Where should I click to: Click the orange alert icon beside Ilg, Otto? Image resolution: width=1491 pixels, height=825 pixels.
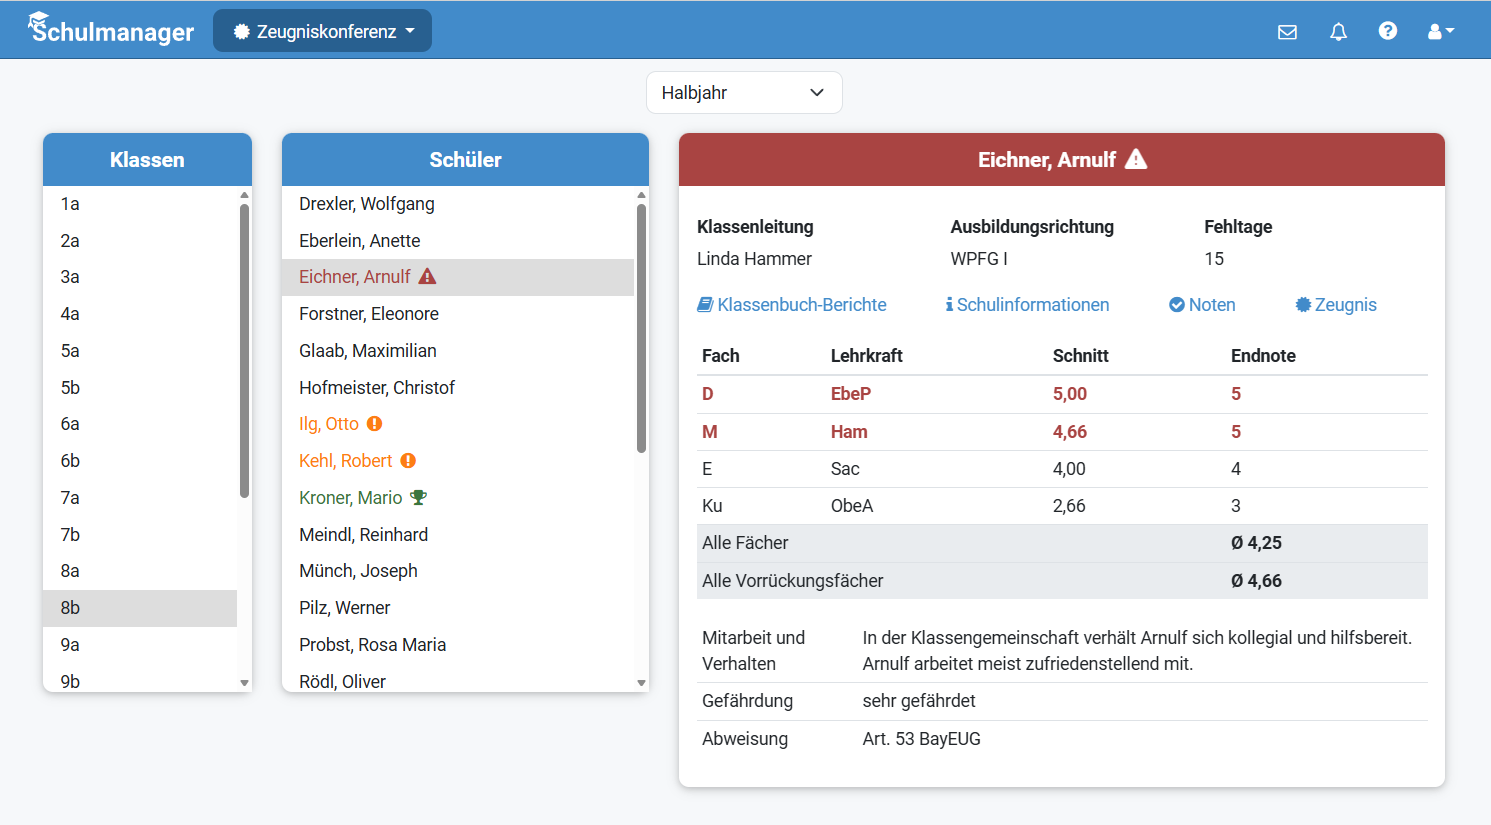click(375, 424)
